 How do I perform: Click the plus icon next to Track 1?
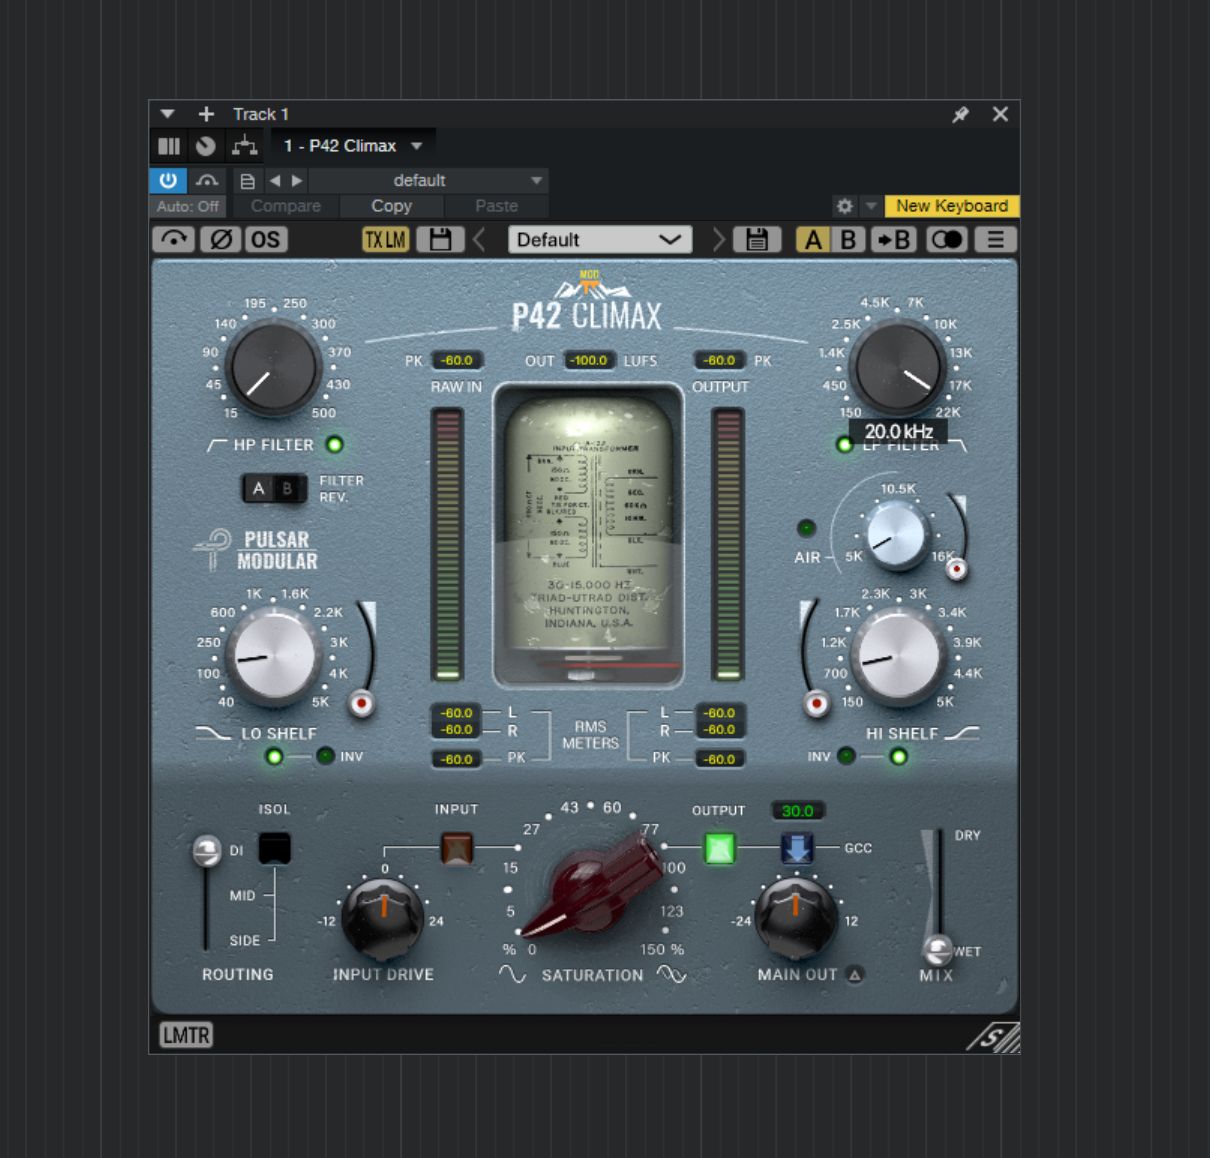206,114
